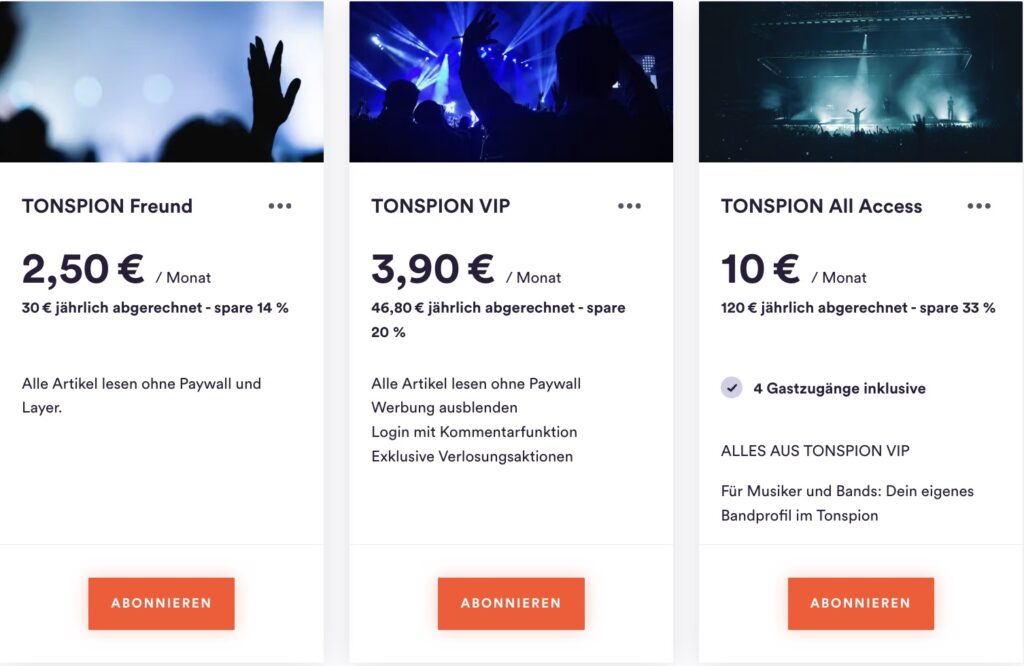Click the 10 € monthly price
This screenshot has width=1024, height=666.
(x=760, y=269)
